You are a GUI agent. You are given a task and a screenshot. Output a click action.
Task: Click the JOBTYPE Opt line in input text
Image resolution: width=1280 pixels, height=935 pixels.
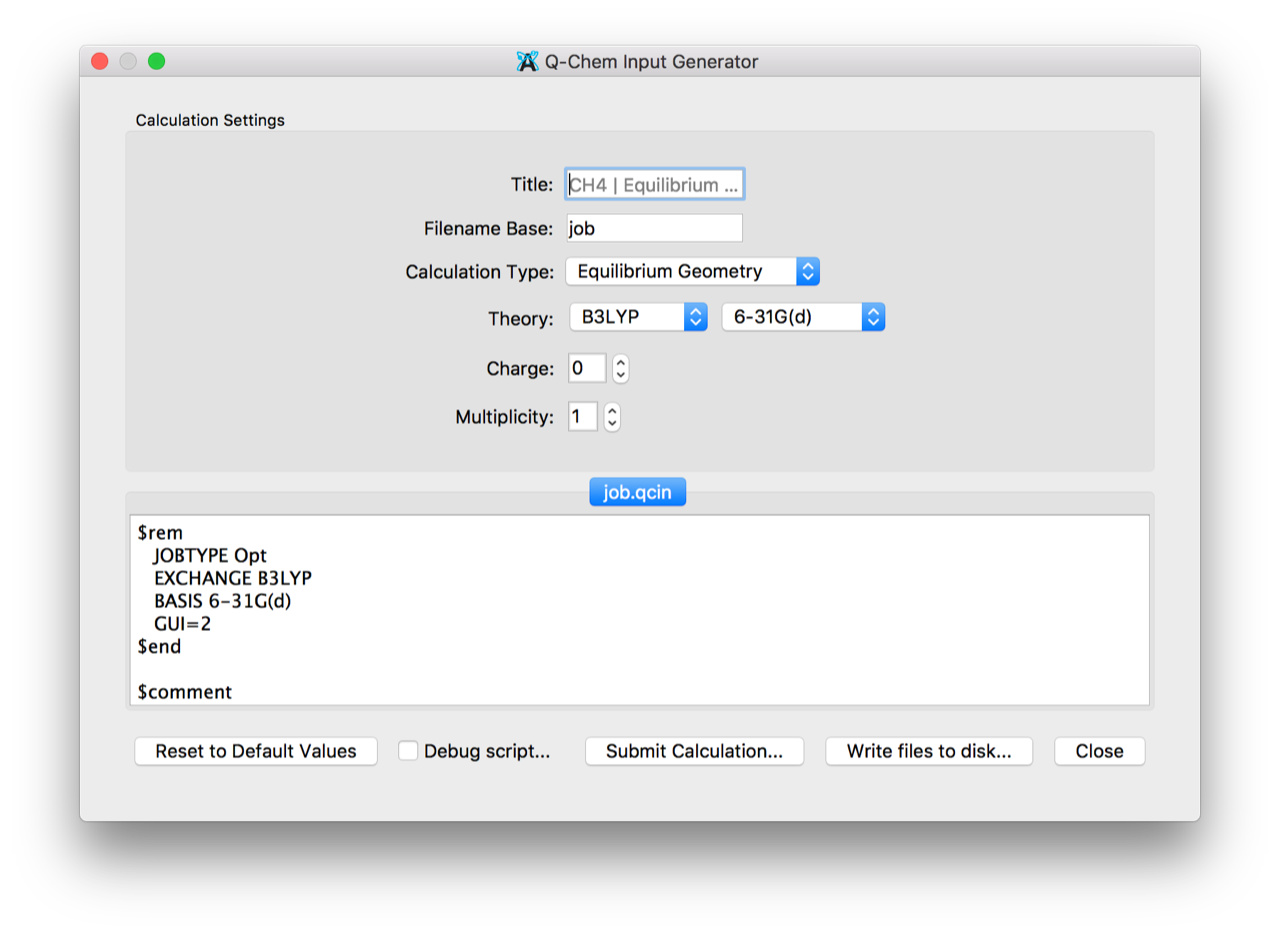[x=210, y=555]
